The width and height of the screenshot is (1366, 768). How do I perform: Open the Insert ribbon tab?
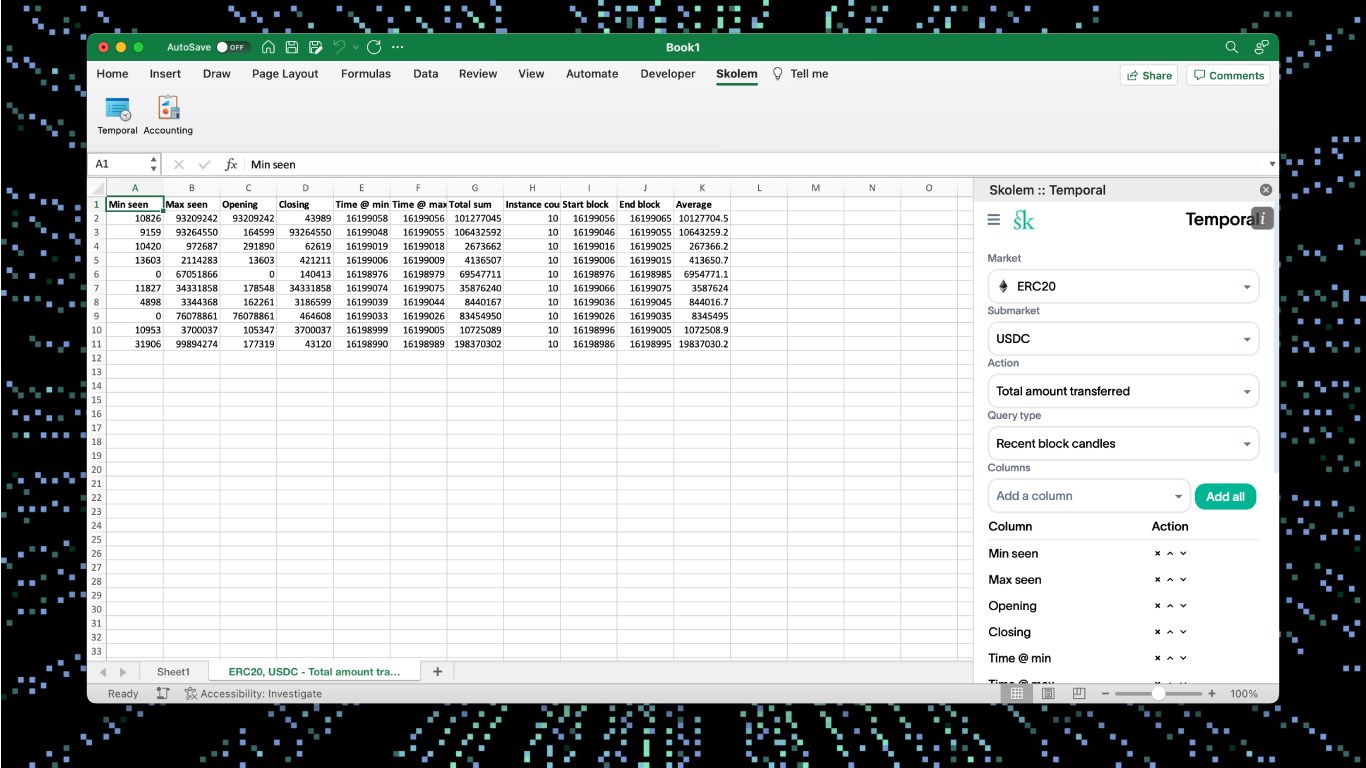(165, 74)
